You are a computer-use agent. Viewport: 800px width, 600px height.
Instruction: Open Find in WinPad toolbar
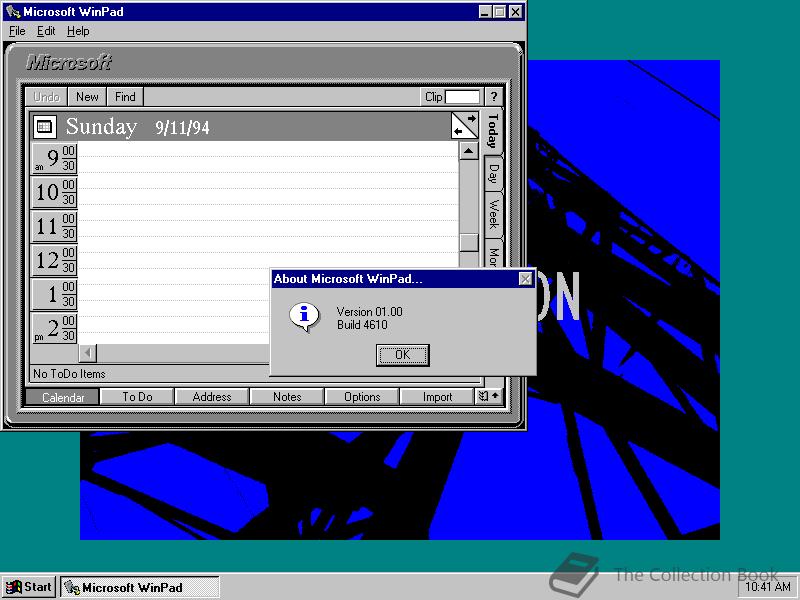click(x=125, y=96)
